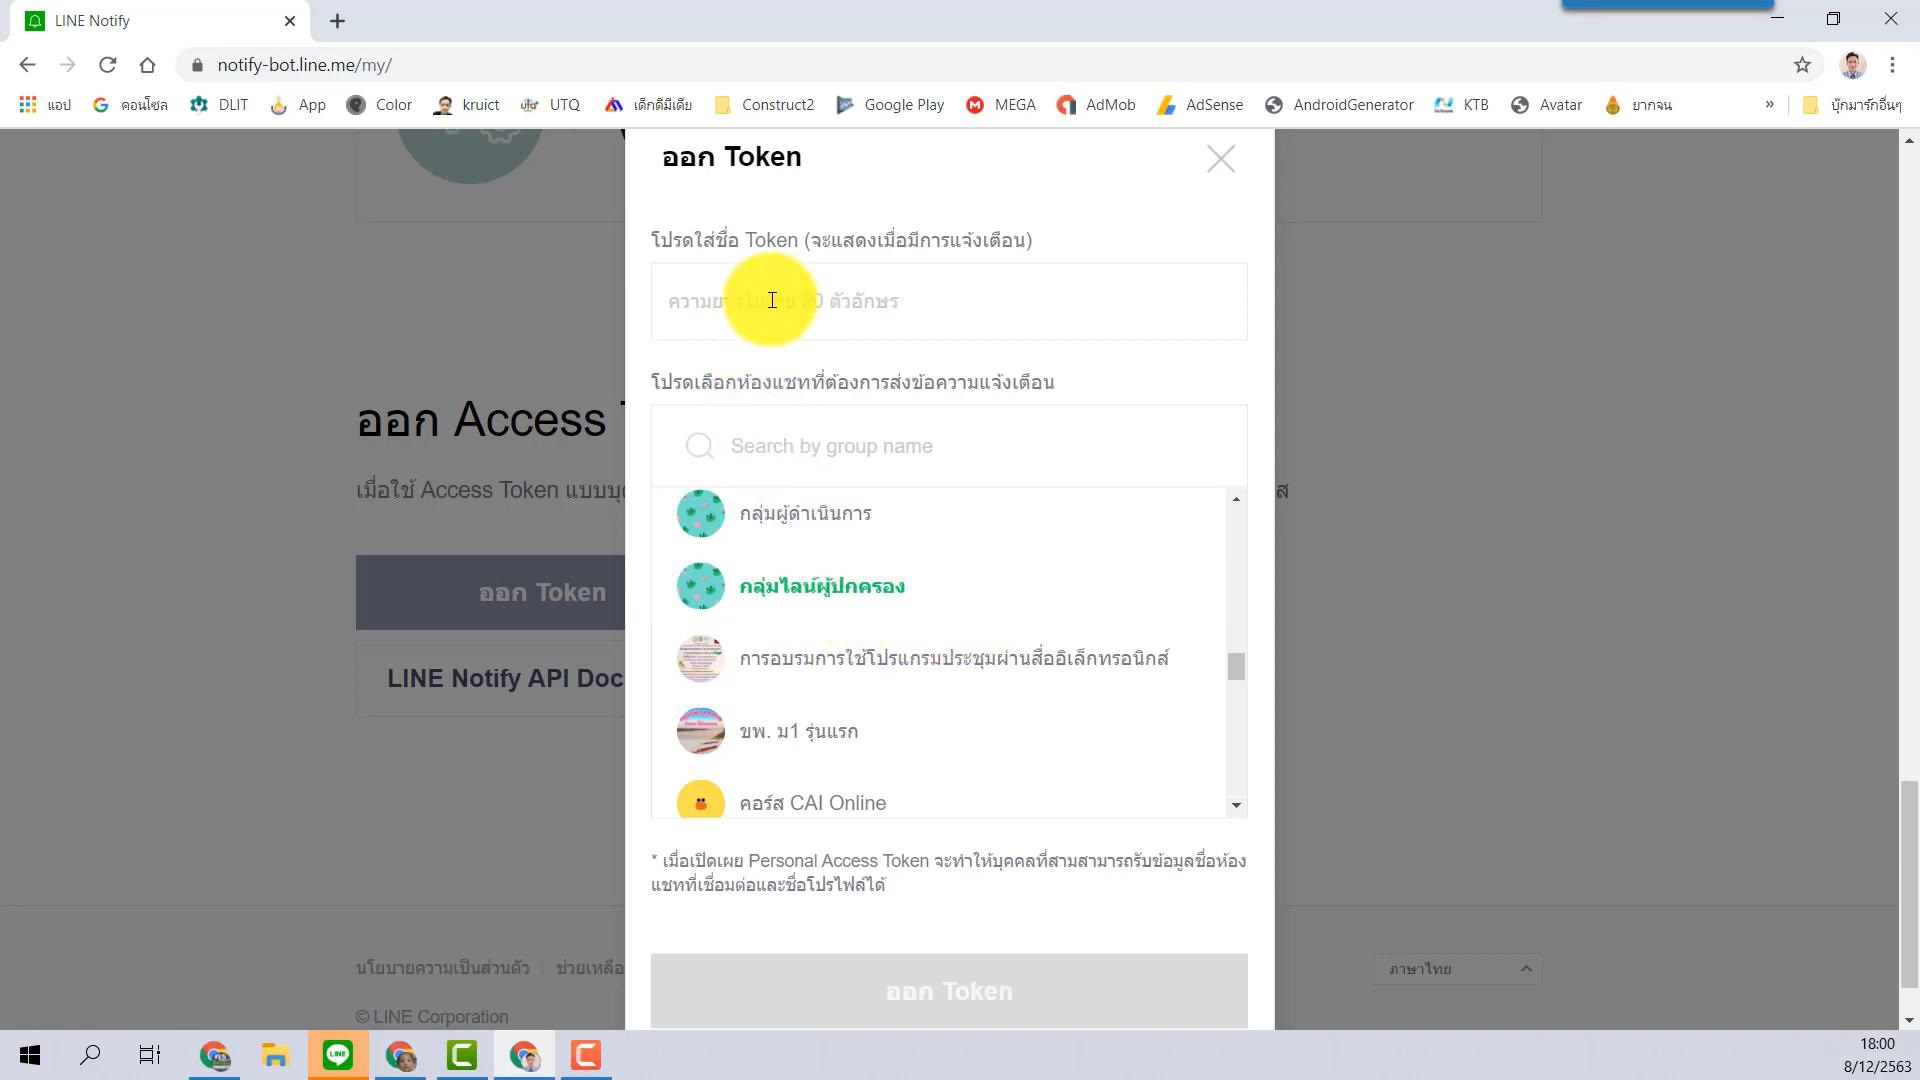Screen dimensions: 1920x1080
Task: Open the Google Play bookmark
Action: (x=890, y=105)
